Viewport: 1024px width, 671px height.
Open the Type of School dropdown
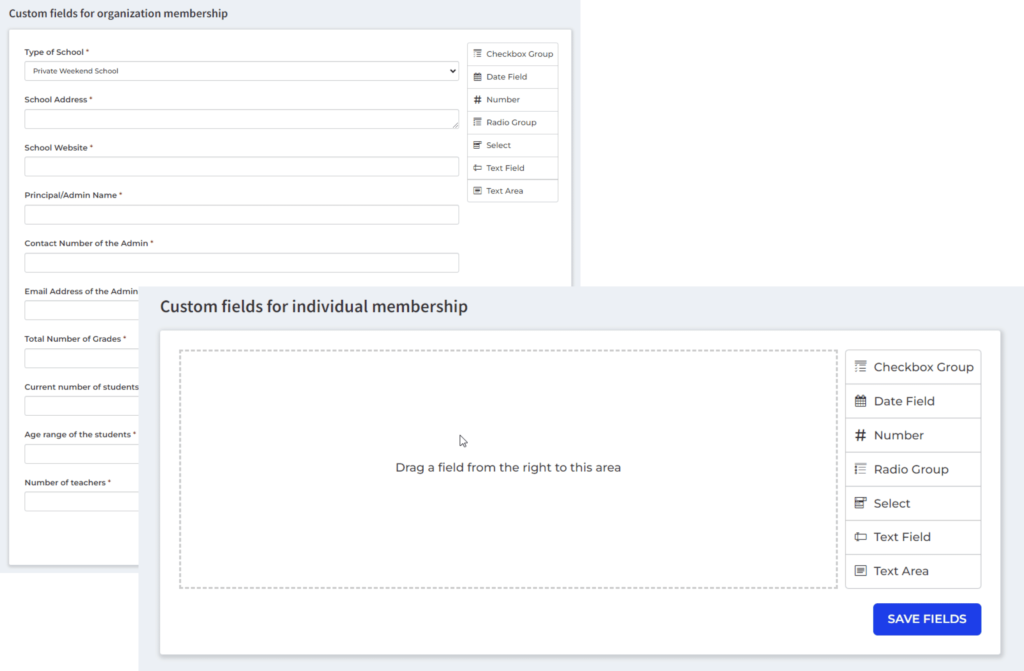[241, 71]
